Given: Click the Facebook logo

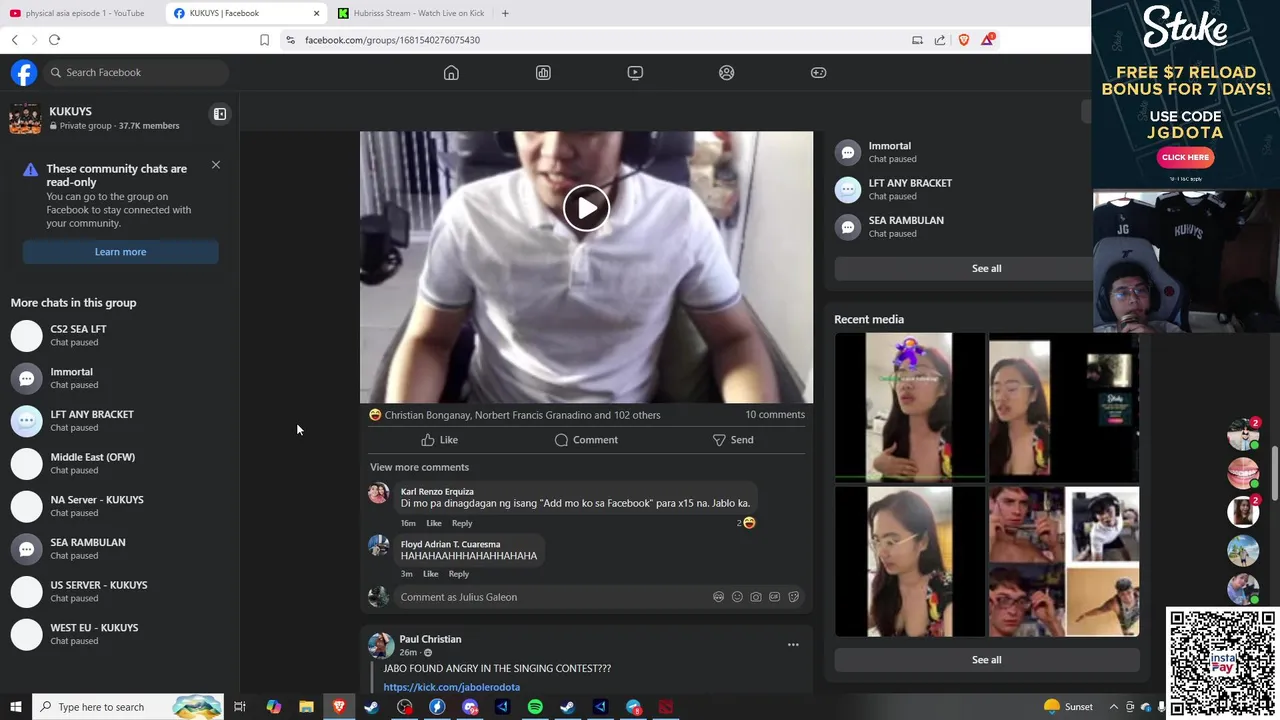Looking at the screenshot, I should tap(24, 72).
